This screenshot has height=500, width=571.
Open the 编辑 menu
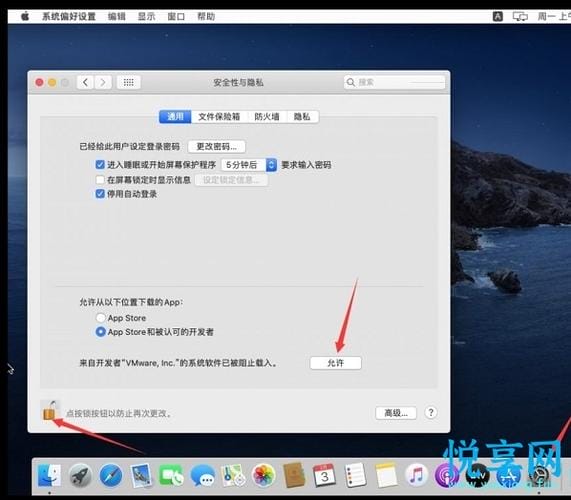tap(117, 16)
